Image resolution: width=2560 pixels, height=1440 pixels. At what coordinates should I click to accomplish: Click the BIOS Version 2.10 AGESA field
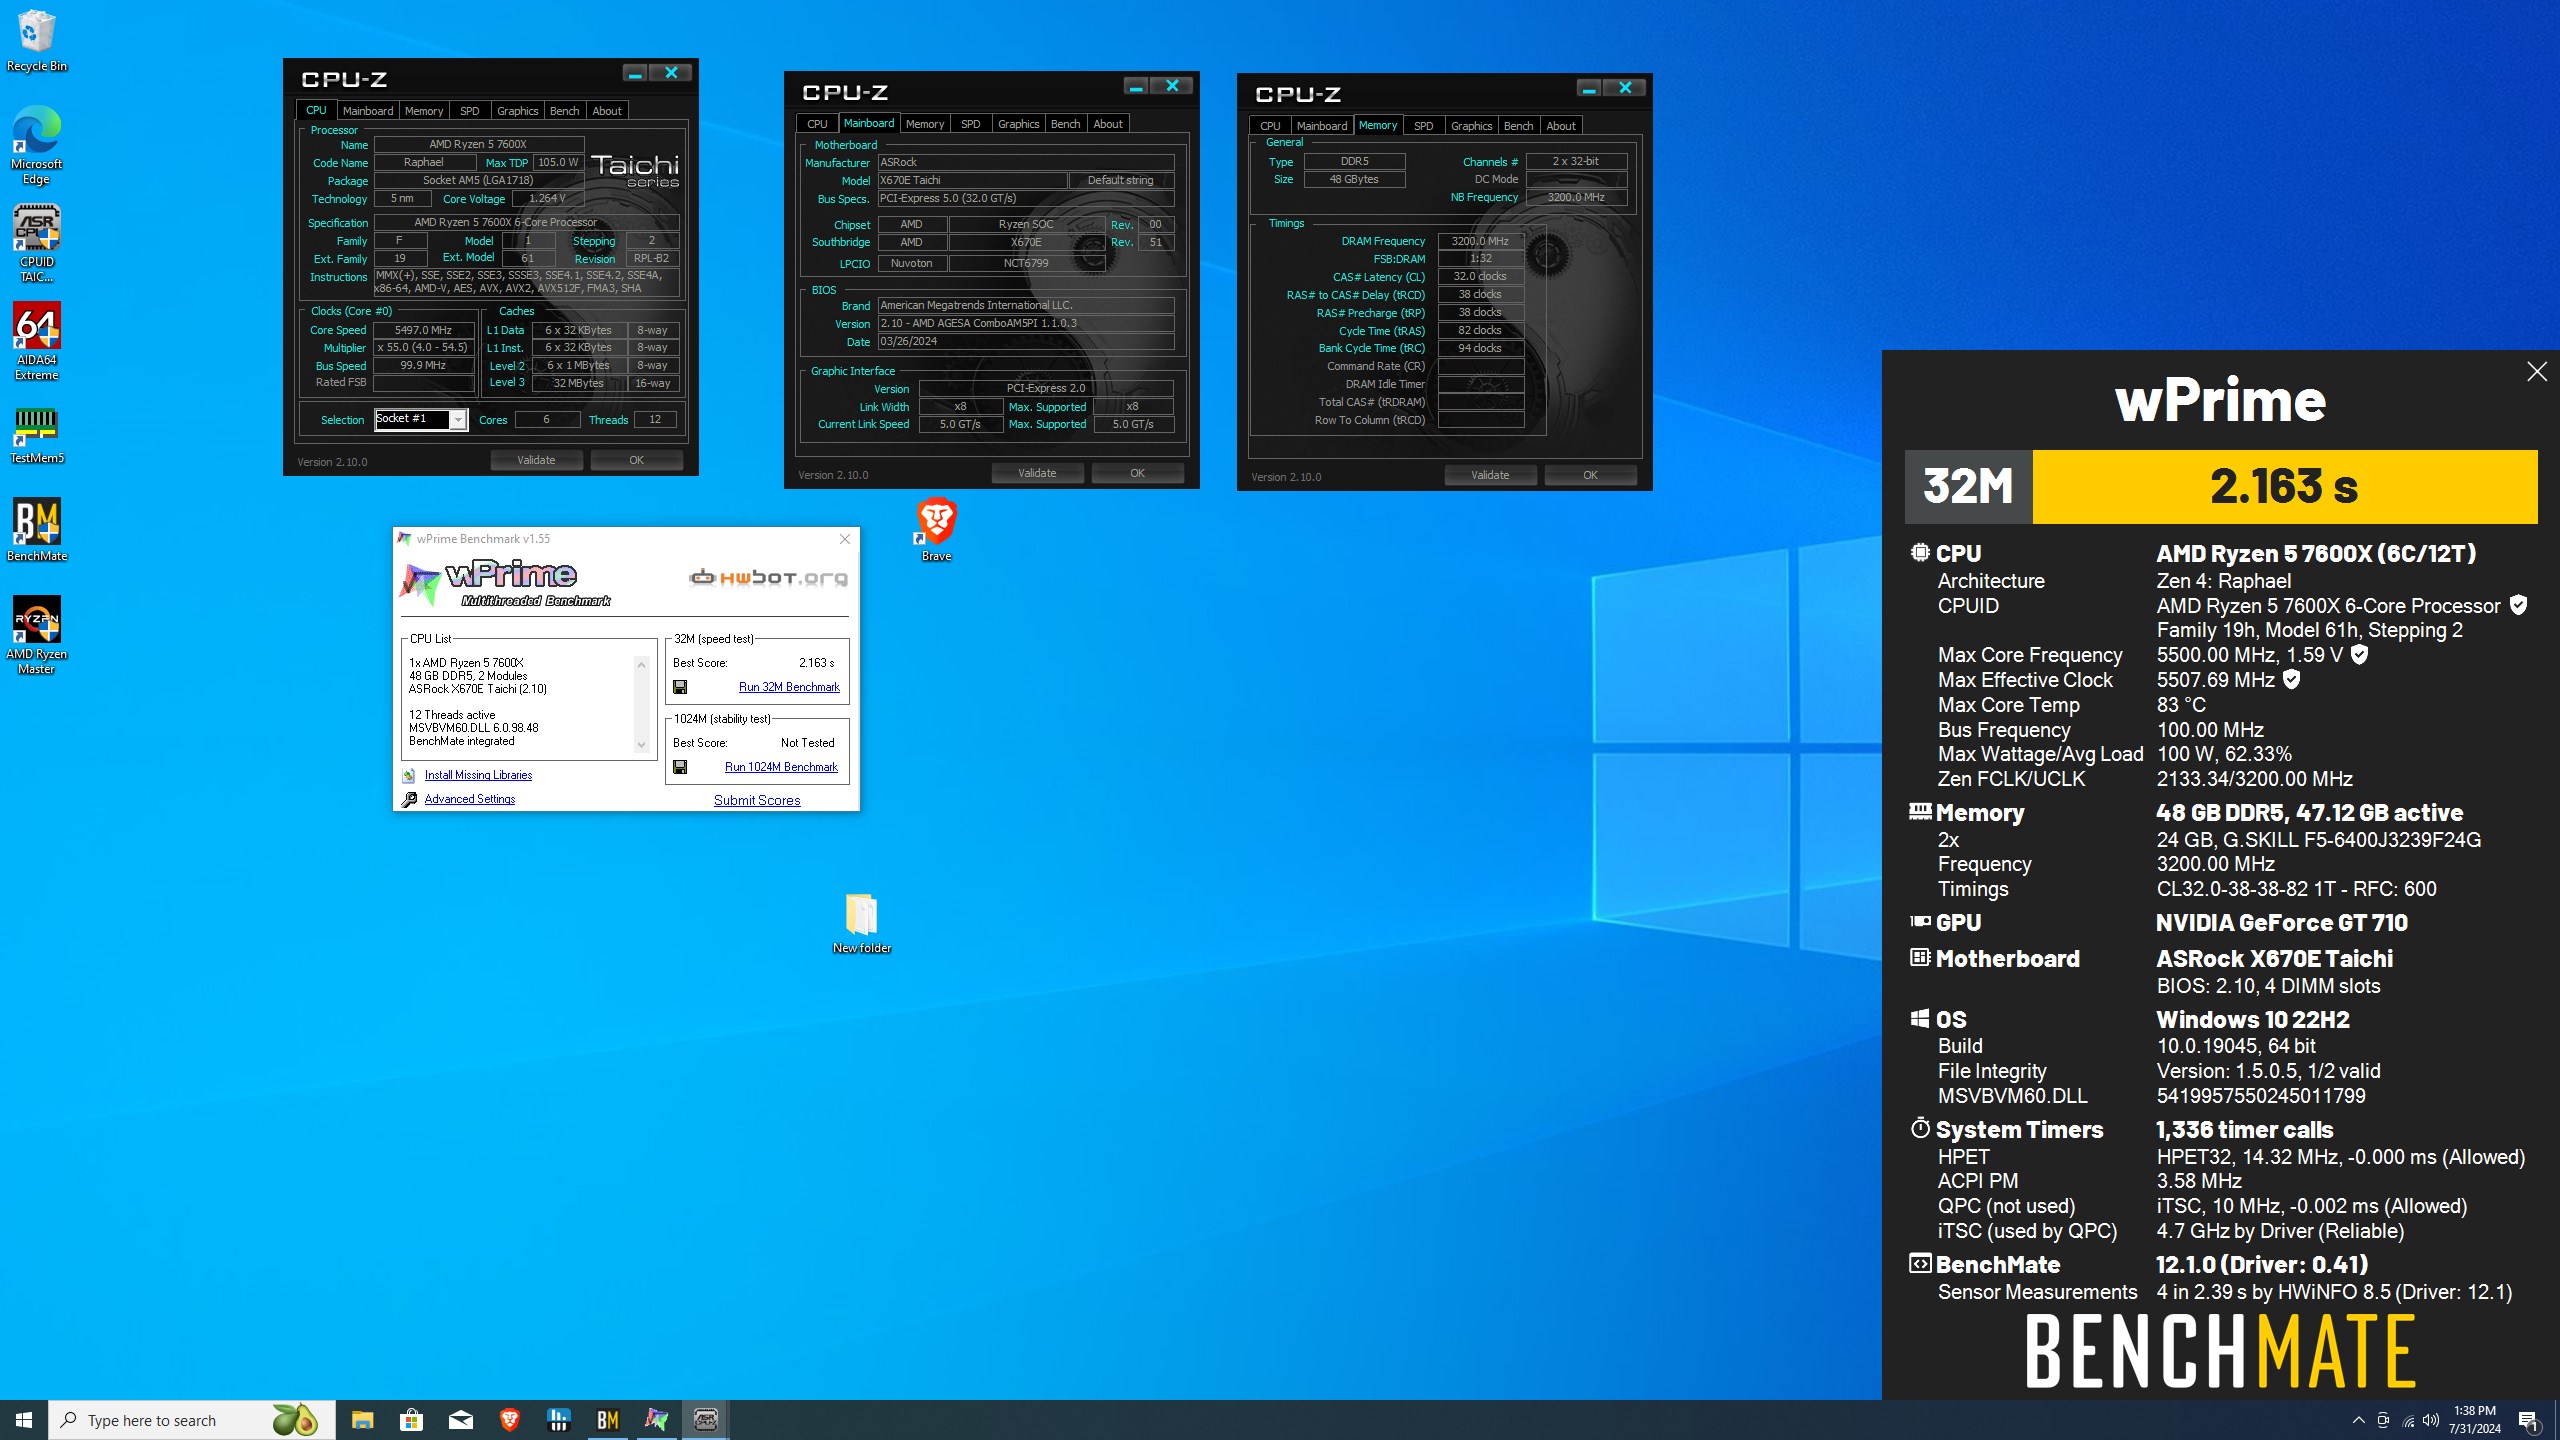pyautogui.click(x=1026, y=324)
